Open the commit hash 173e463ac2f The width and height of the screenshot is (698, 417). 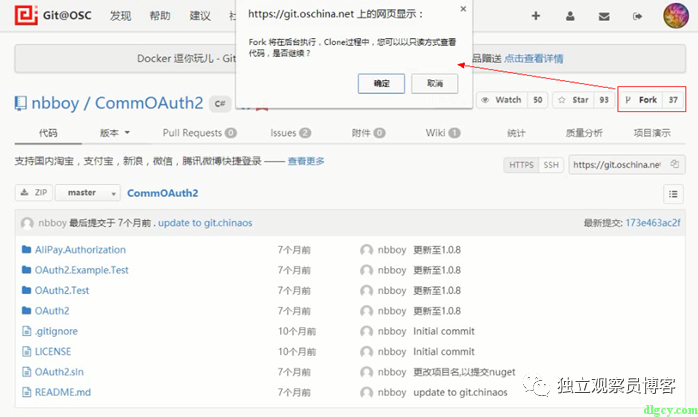[653, 223]
